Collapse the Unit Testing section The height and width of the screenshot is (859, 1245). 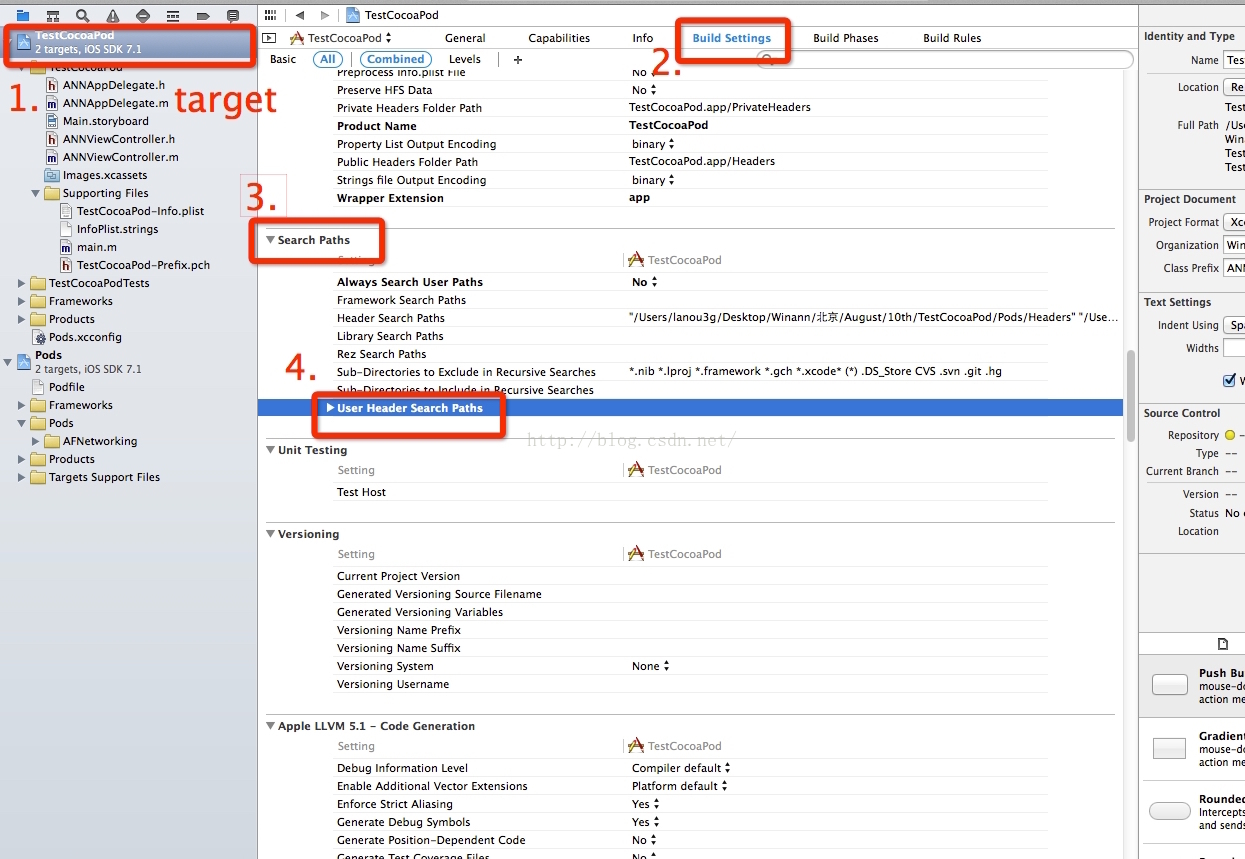270,450
